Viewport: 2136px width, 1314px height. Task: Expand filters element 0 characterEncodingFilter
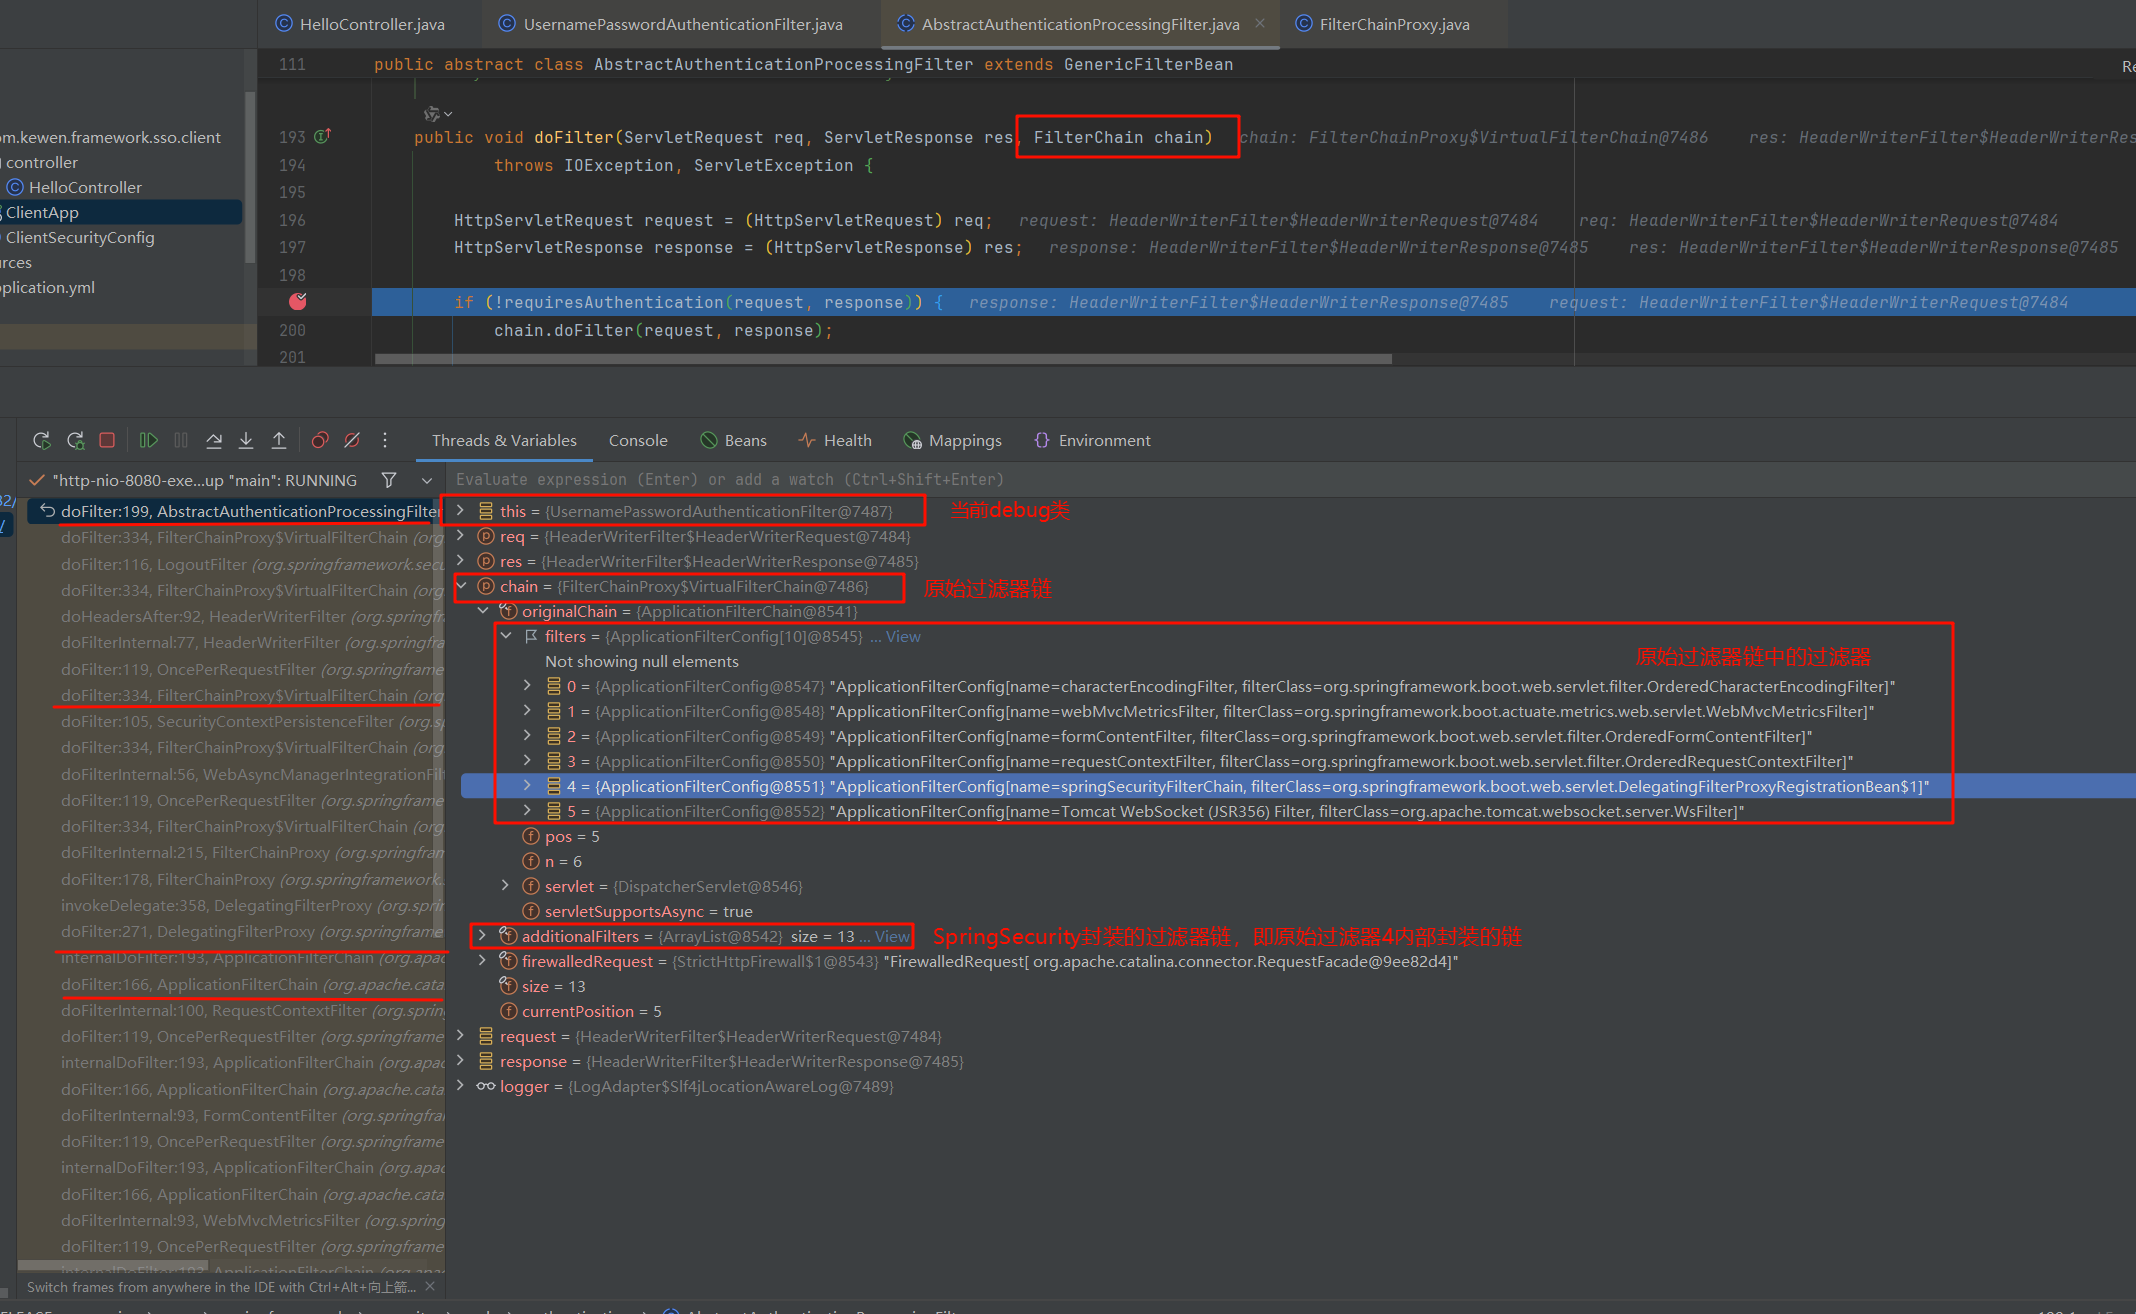click(528, 686)
